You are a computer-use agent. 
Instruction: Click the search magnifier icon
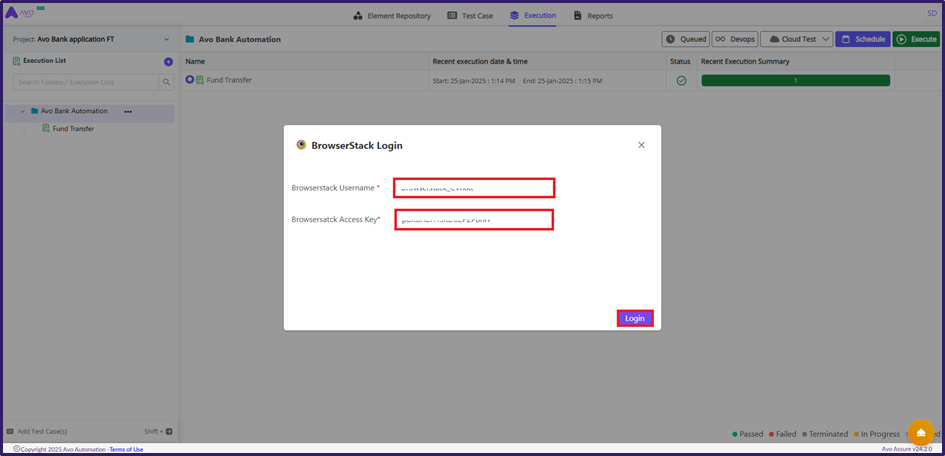coord(167,82)
